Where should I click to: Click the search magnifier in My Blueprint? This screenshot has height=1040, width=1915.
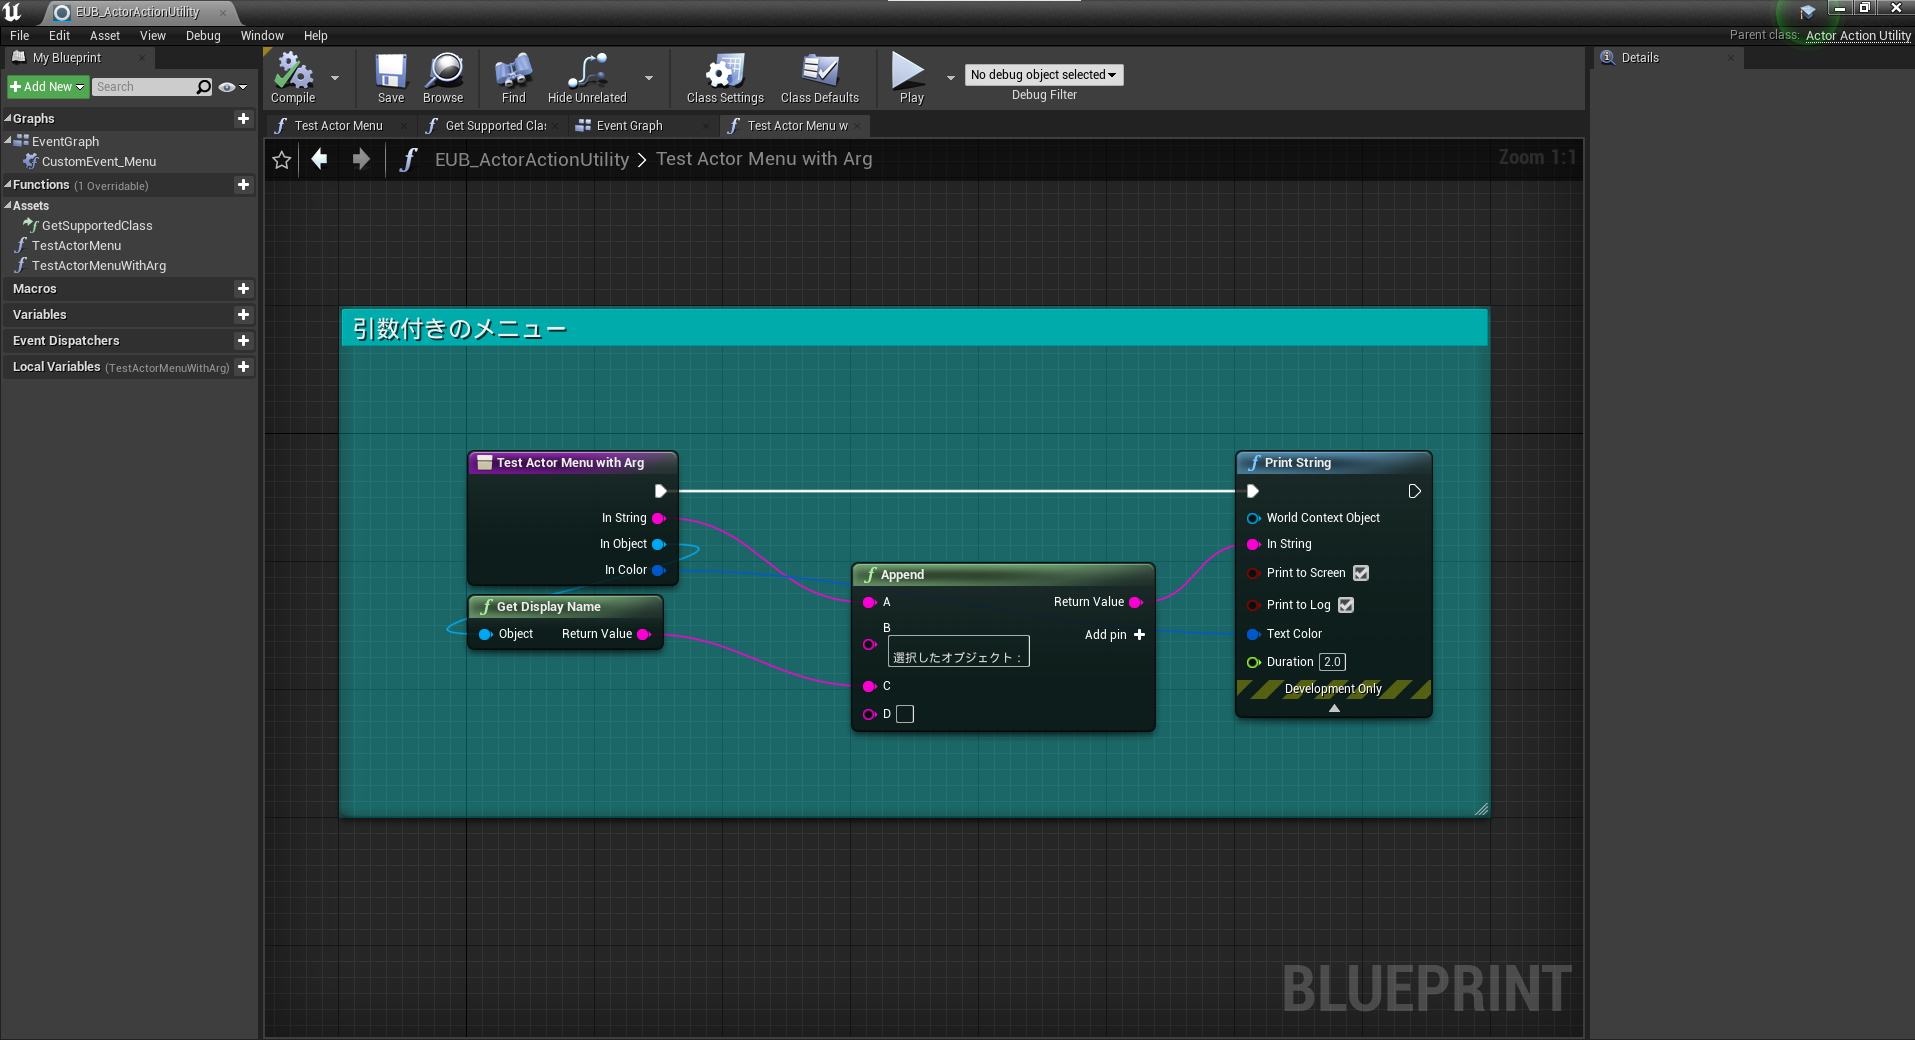[x=203, y=87]
